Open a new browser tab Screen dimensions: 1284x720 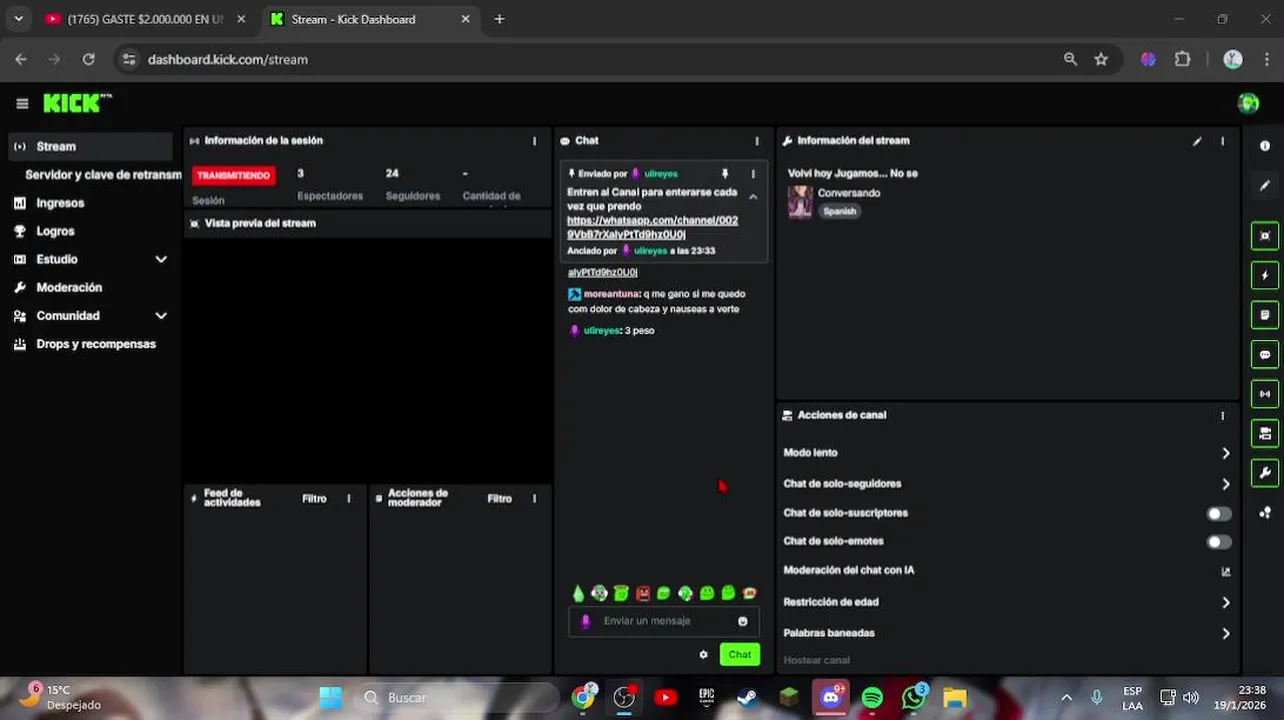(499, 19)
